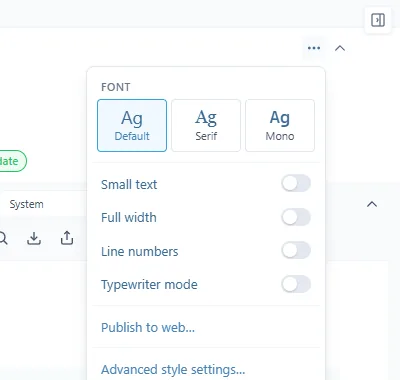400x380 pixels.
Task: Select the Serif font option
Action: [206, 125]
